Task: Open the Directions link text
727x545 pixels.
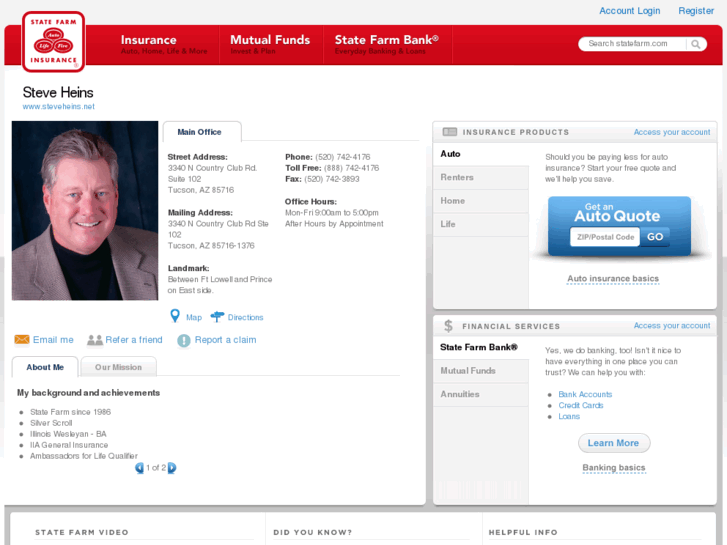Action: (x=245, y=317)
